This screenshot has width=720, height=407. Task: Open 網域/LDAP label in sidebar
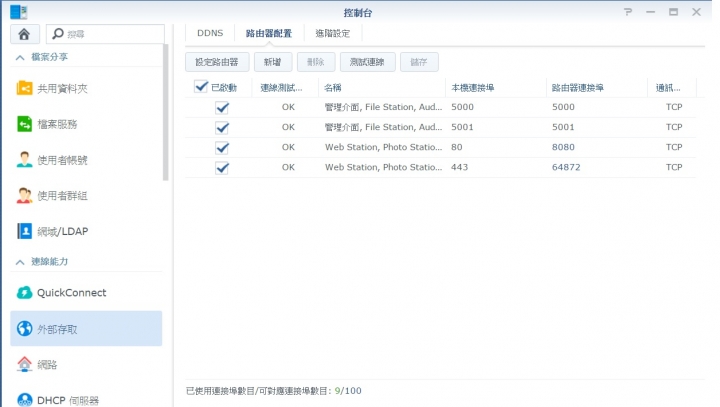62,231
